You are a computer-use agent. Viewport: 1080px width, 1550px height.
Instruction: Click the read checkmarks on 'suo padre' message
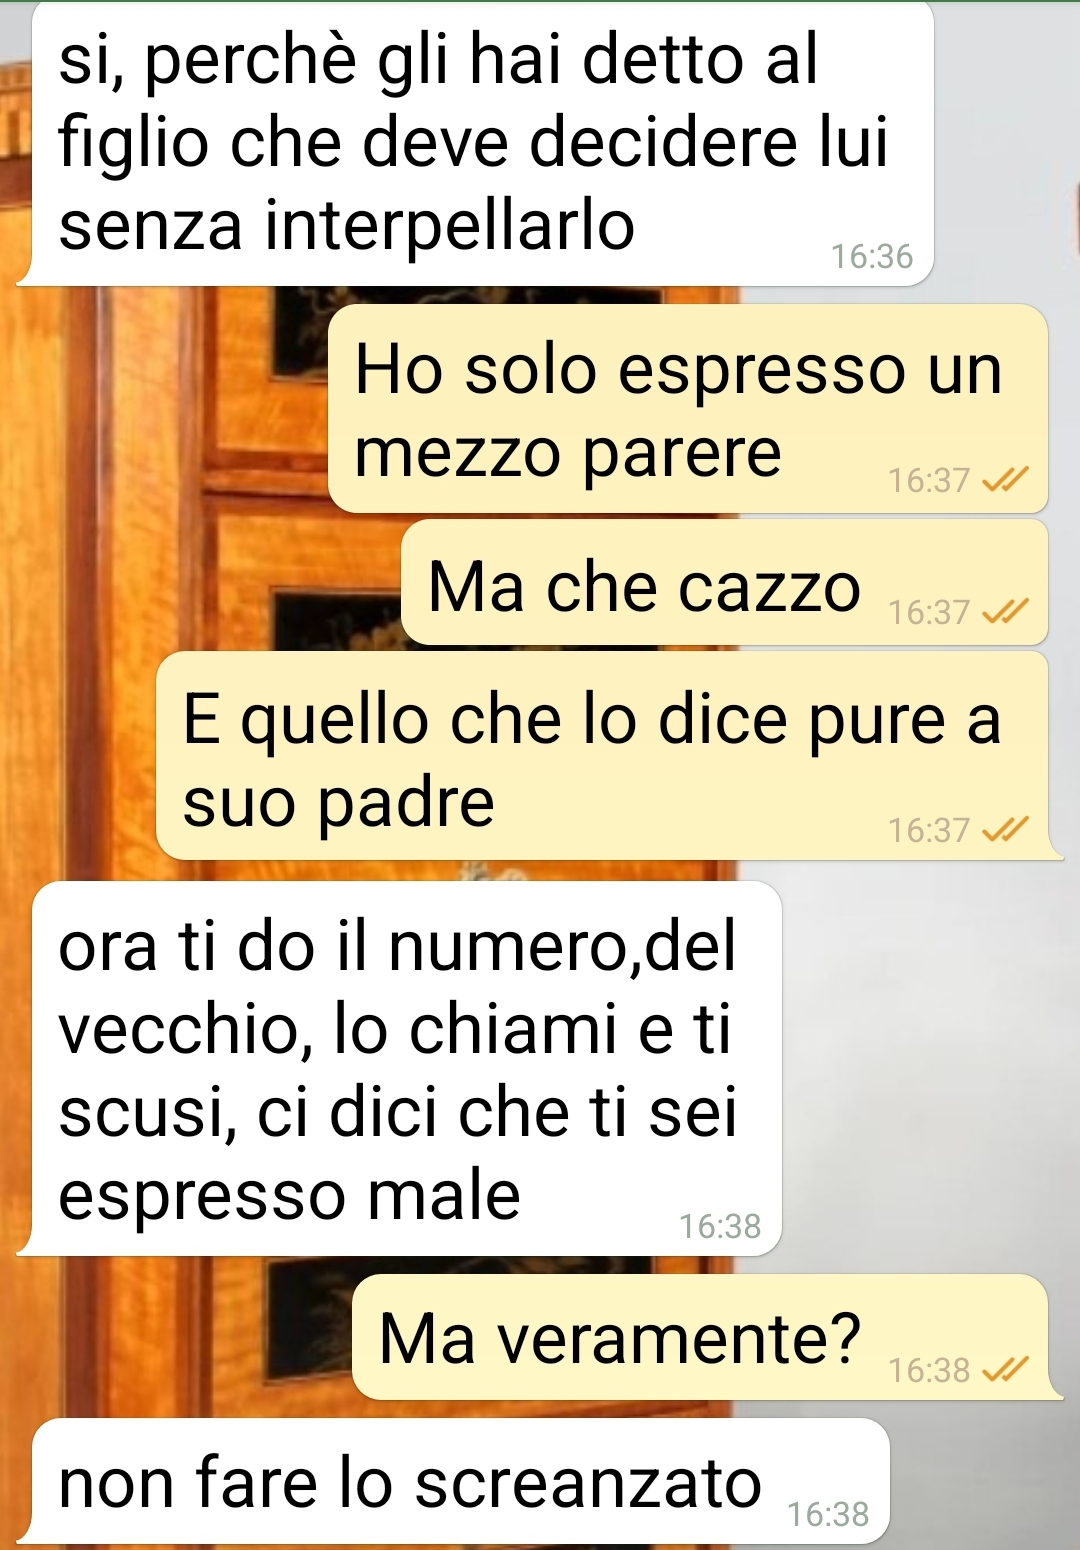coord(1005,830)
